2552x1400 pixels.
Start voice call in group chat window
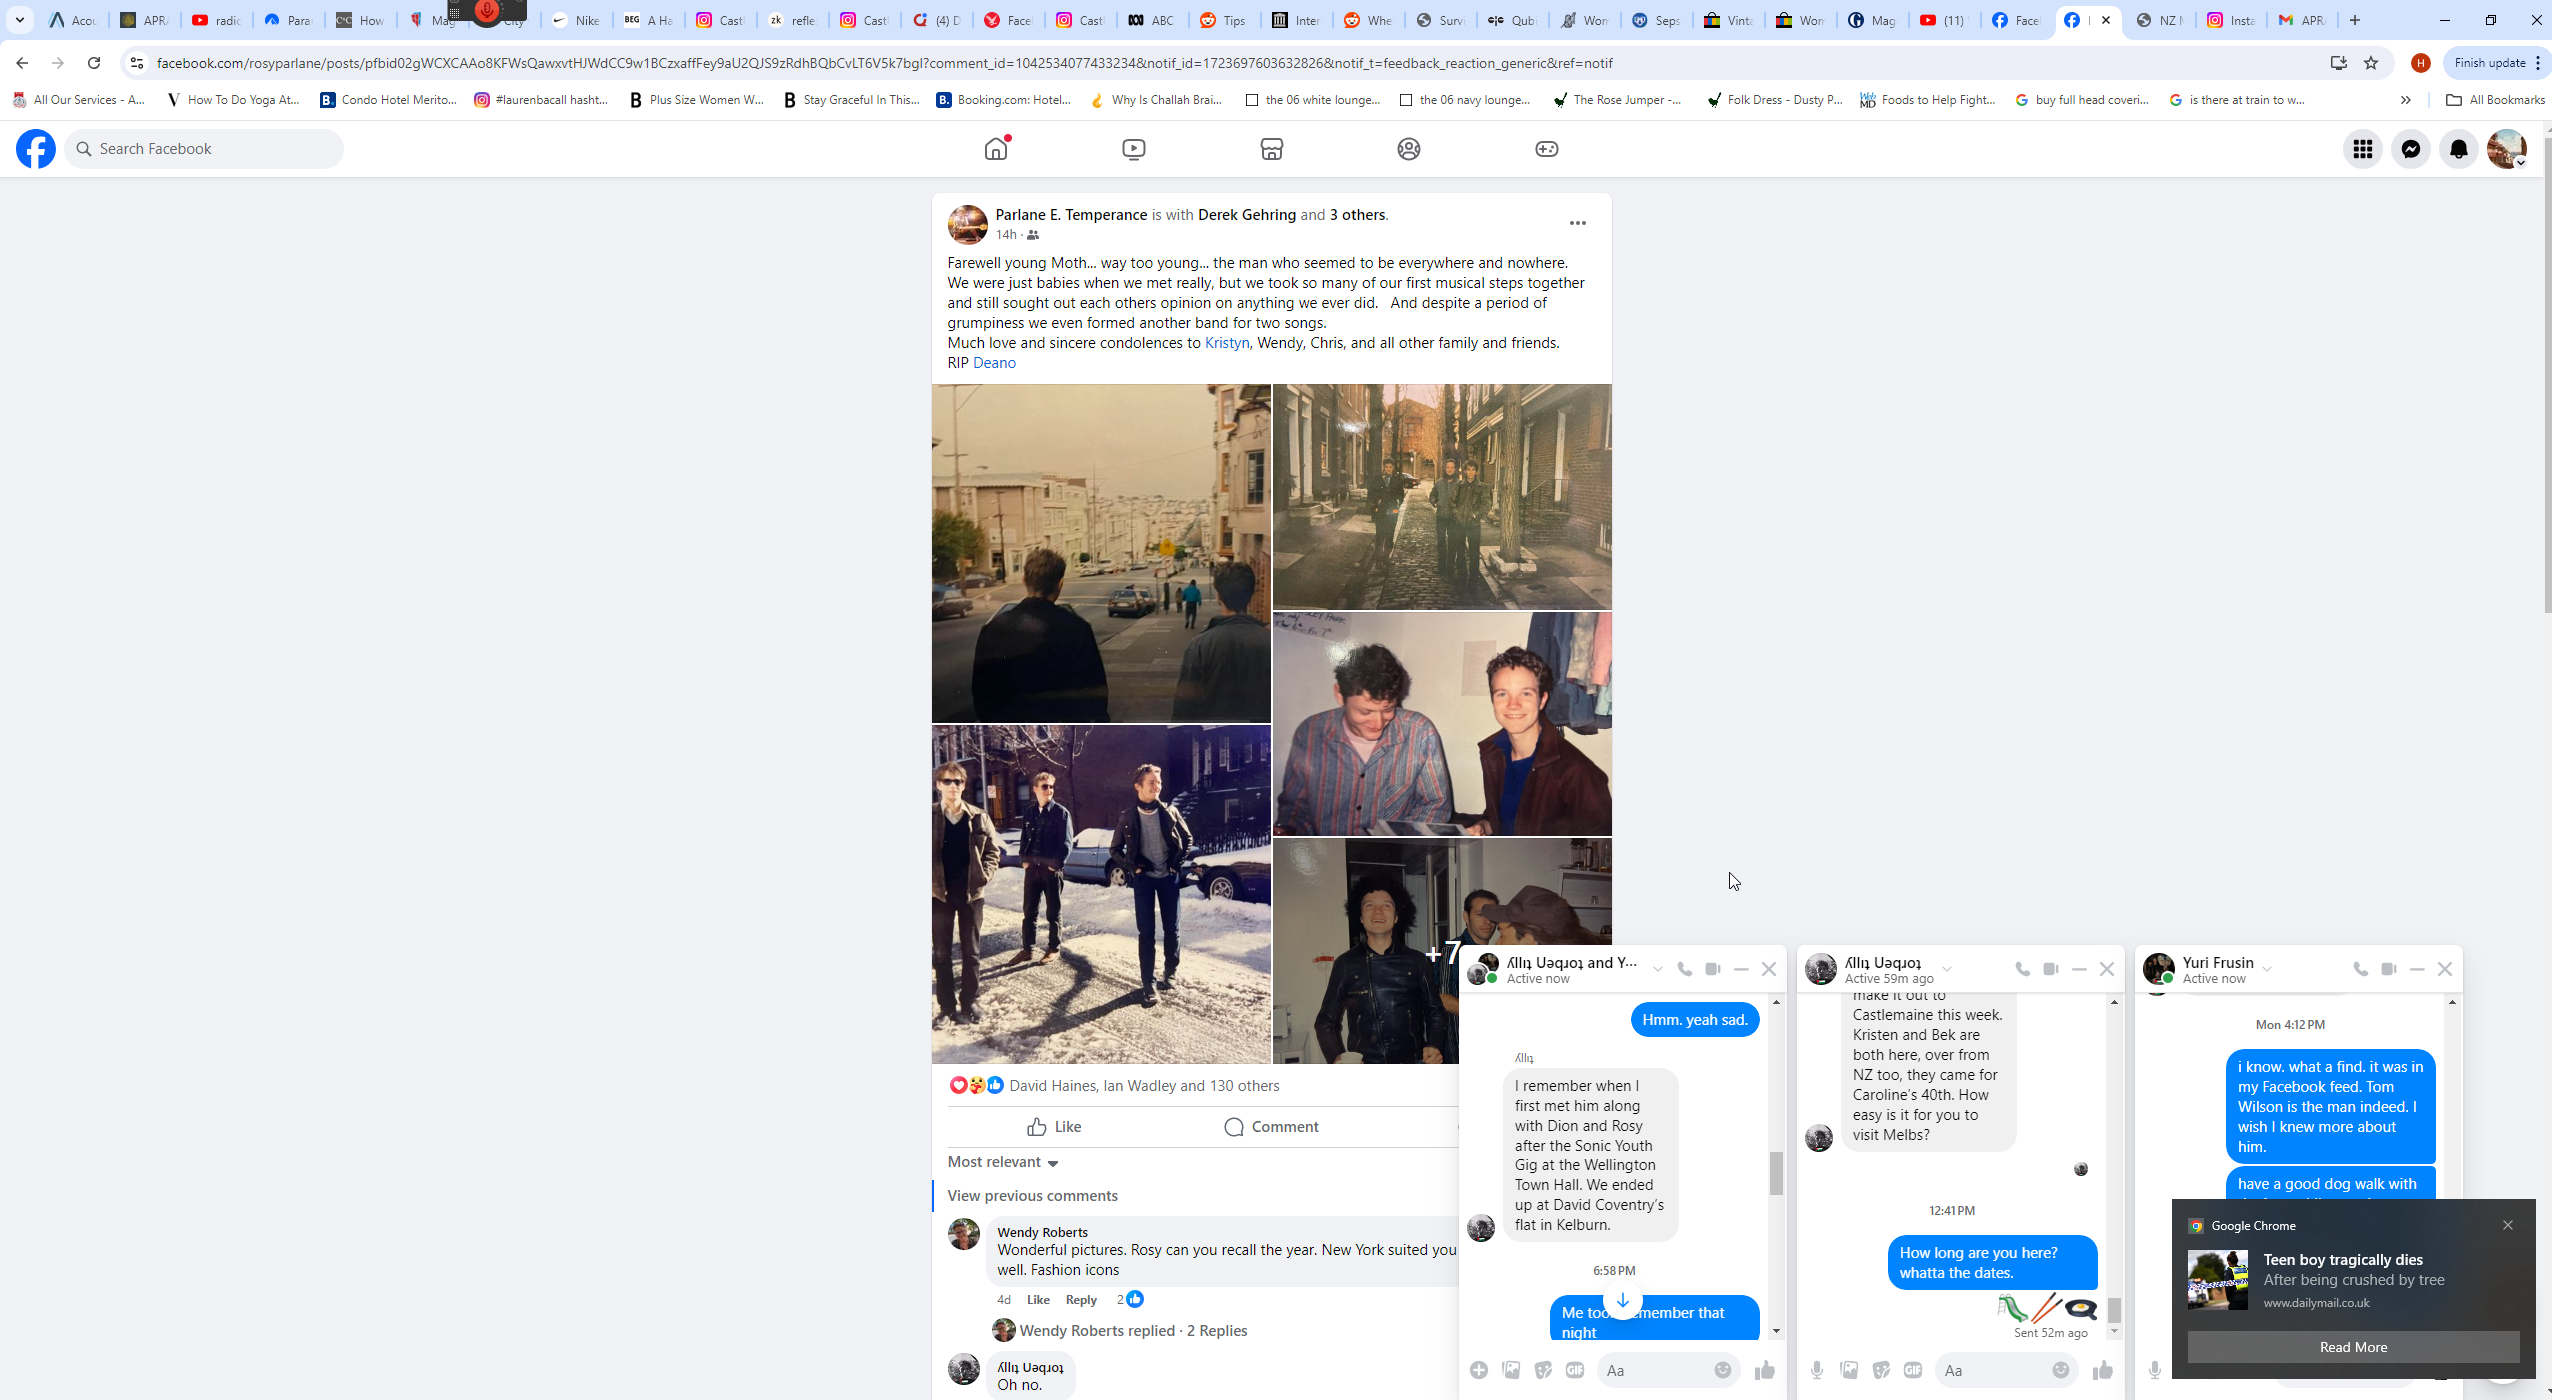click(1685, 969)
